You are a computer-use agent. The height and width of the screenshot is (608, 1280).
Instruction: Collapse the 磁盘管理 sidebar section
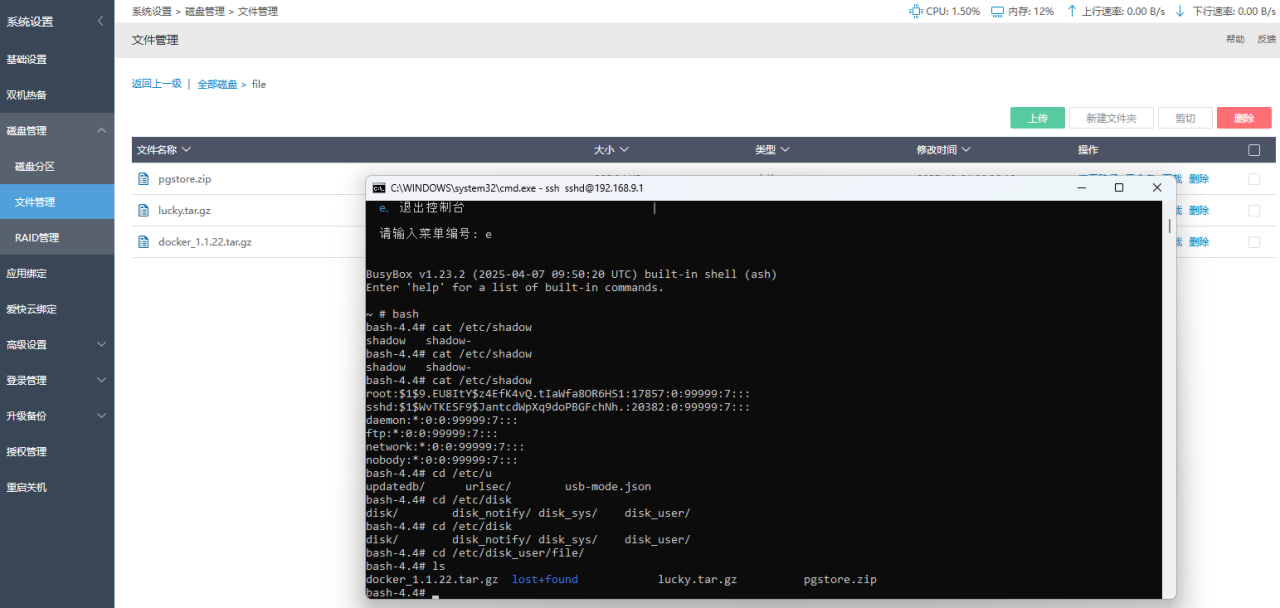tap(101, 130)
